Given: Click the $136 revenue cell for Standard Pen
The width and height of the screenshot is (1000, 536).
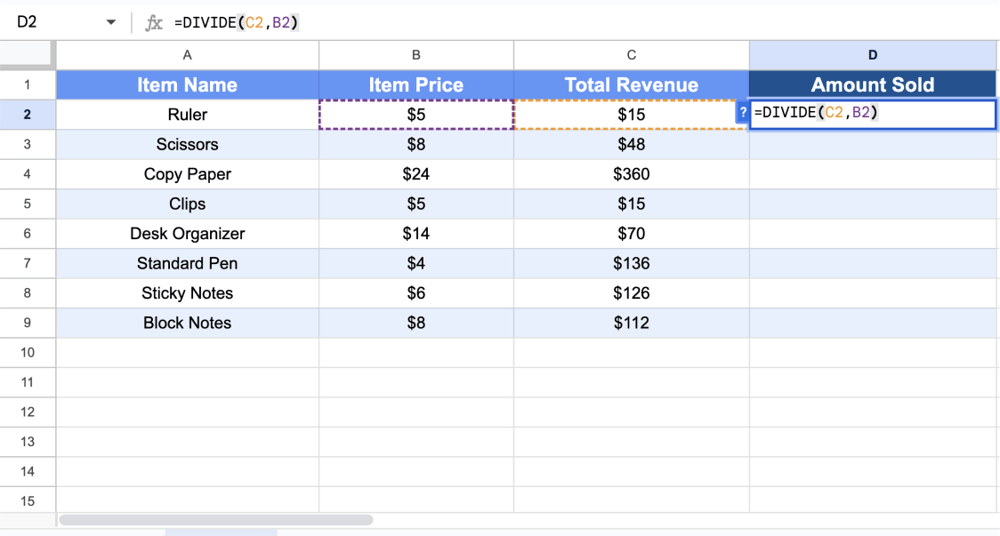Looking at the screenshot, I should coord(631,264).
